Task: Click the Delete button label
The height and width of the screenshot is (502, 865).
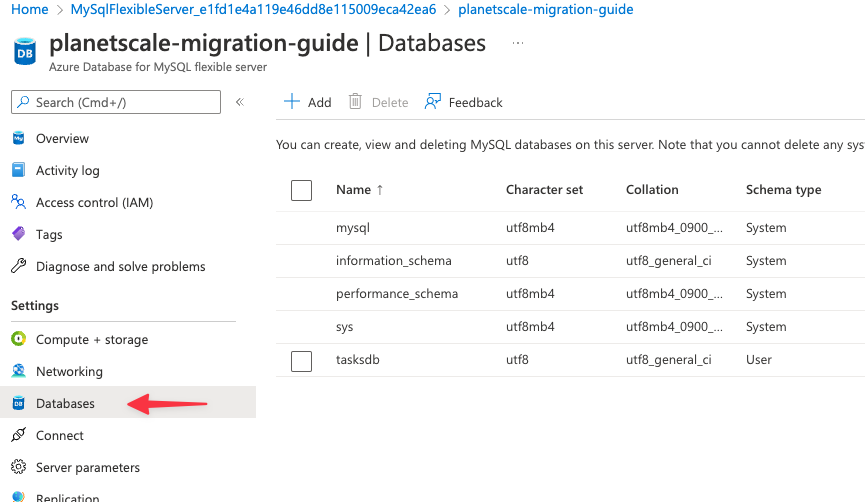Action: [x=390, y=102]
